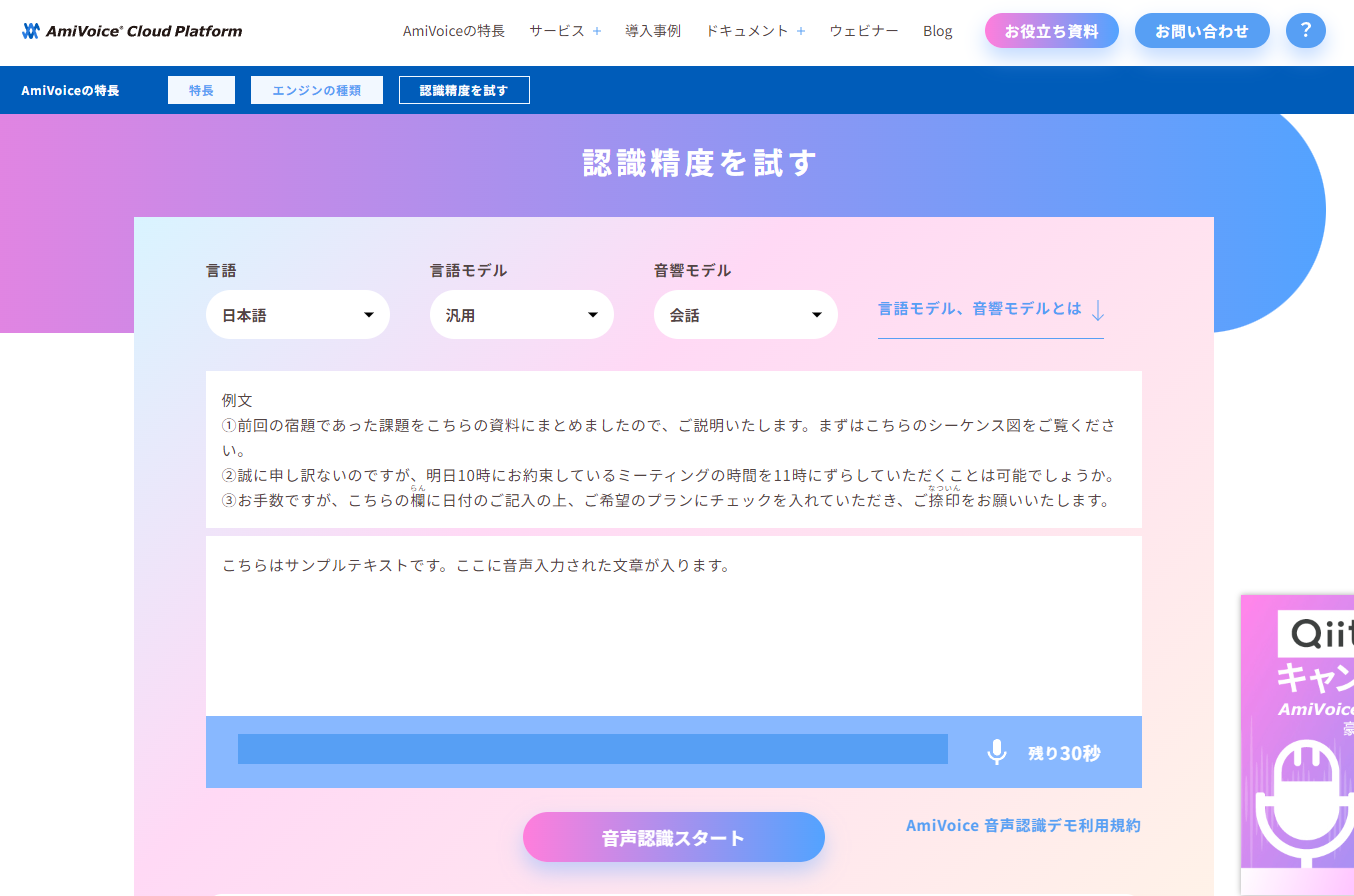1354x896 pixels.
Task: Click the plus icon next to サービス
Action: (597, 31)
